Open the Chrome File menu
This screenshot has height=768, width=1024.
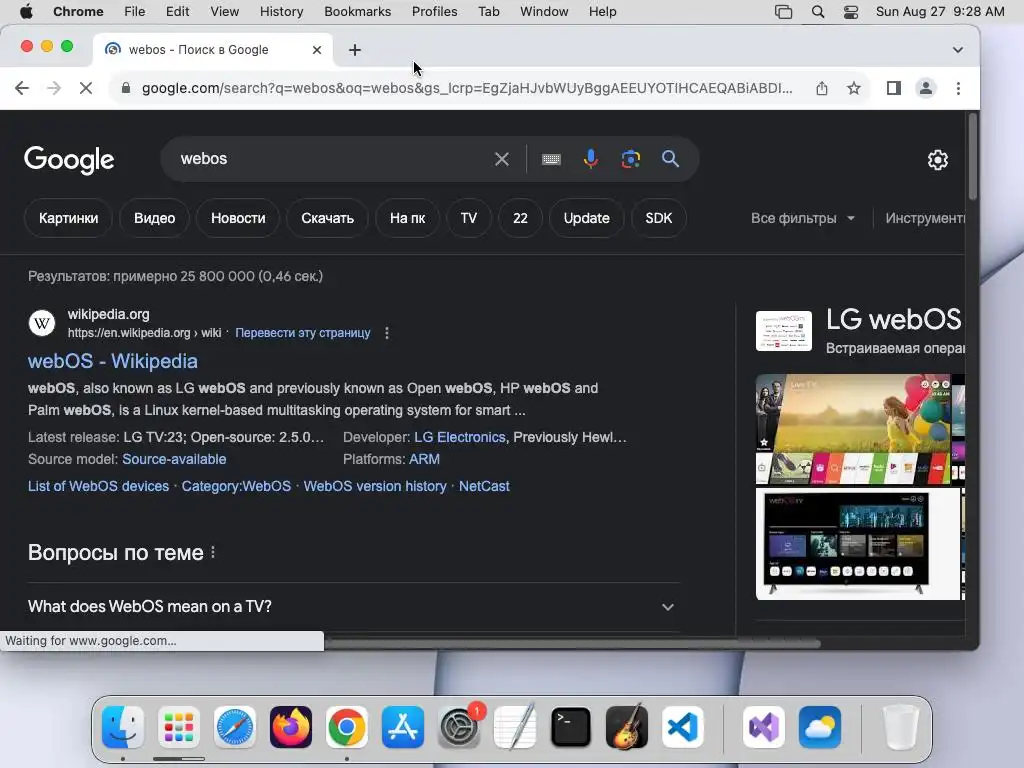(x=135, y=12)
